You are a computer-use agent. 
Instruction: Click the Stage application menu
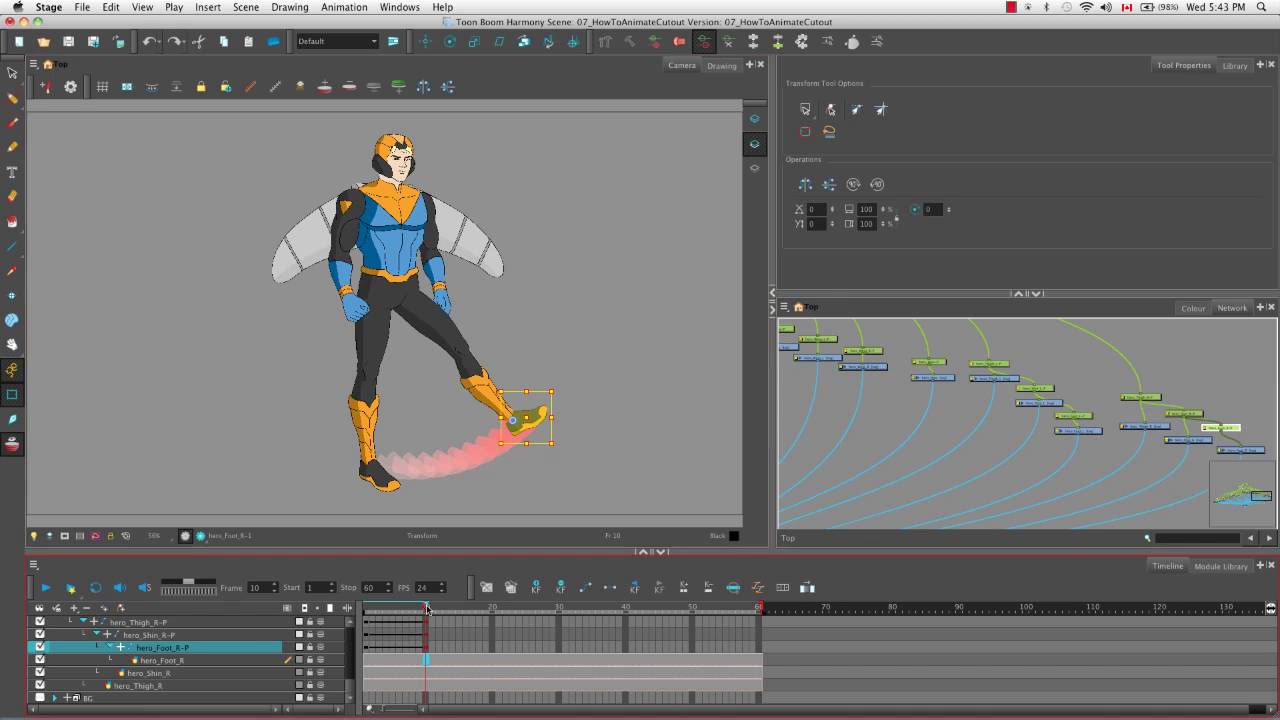tap(48, 7)
